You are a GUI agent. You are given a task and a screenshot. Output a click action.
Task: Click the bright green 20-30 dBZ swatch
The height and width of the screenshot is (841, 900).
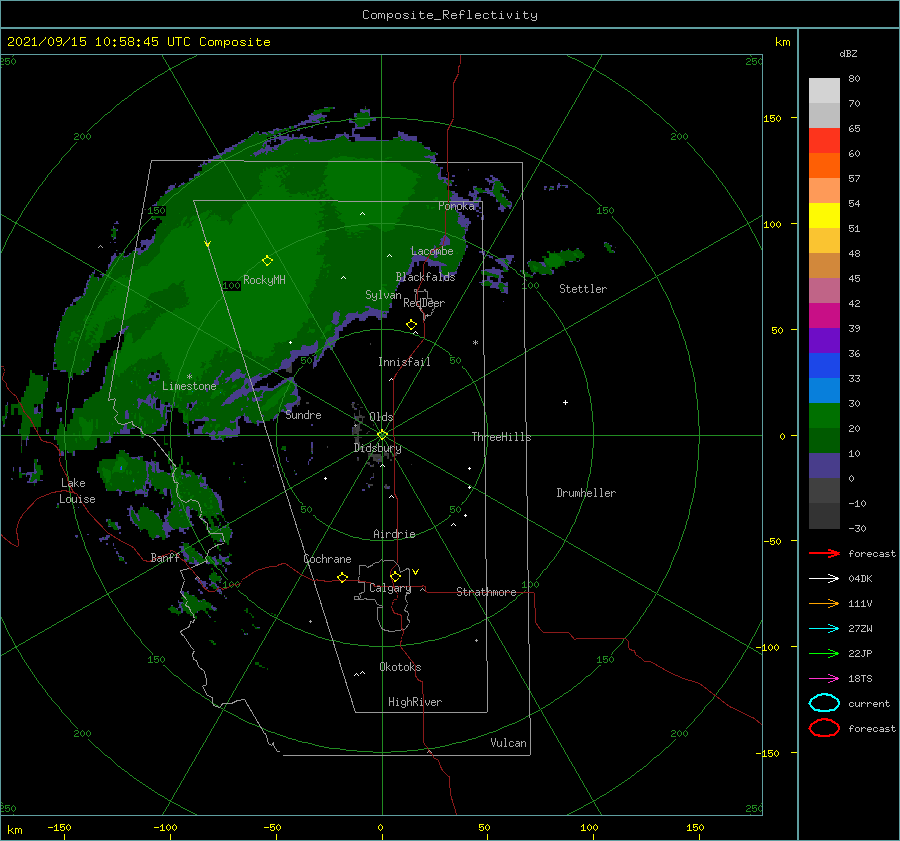pyautogui.click(x=824, y=415)
